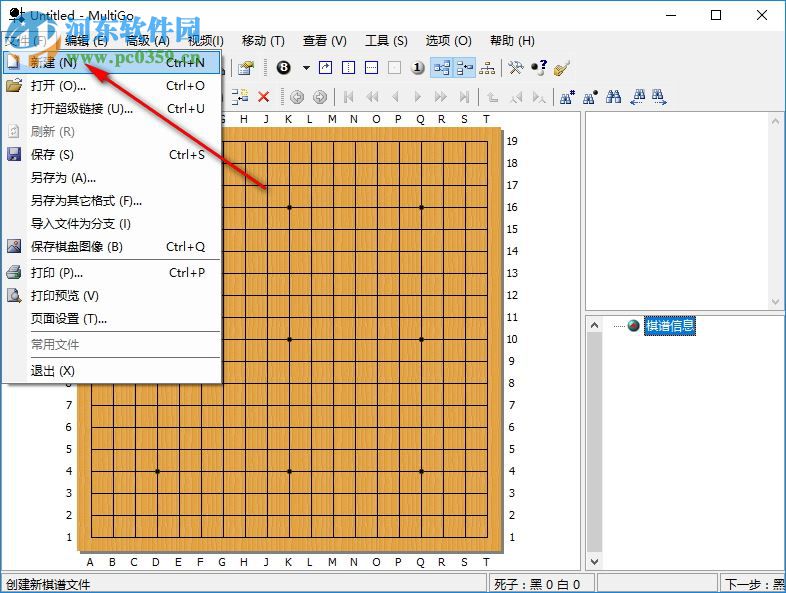The height and width of the screenshot is (593, 786).
Task: Click the binoculars with left-right arrow icon
Action: [x=638, y=96]
